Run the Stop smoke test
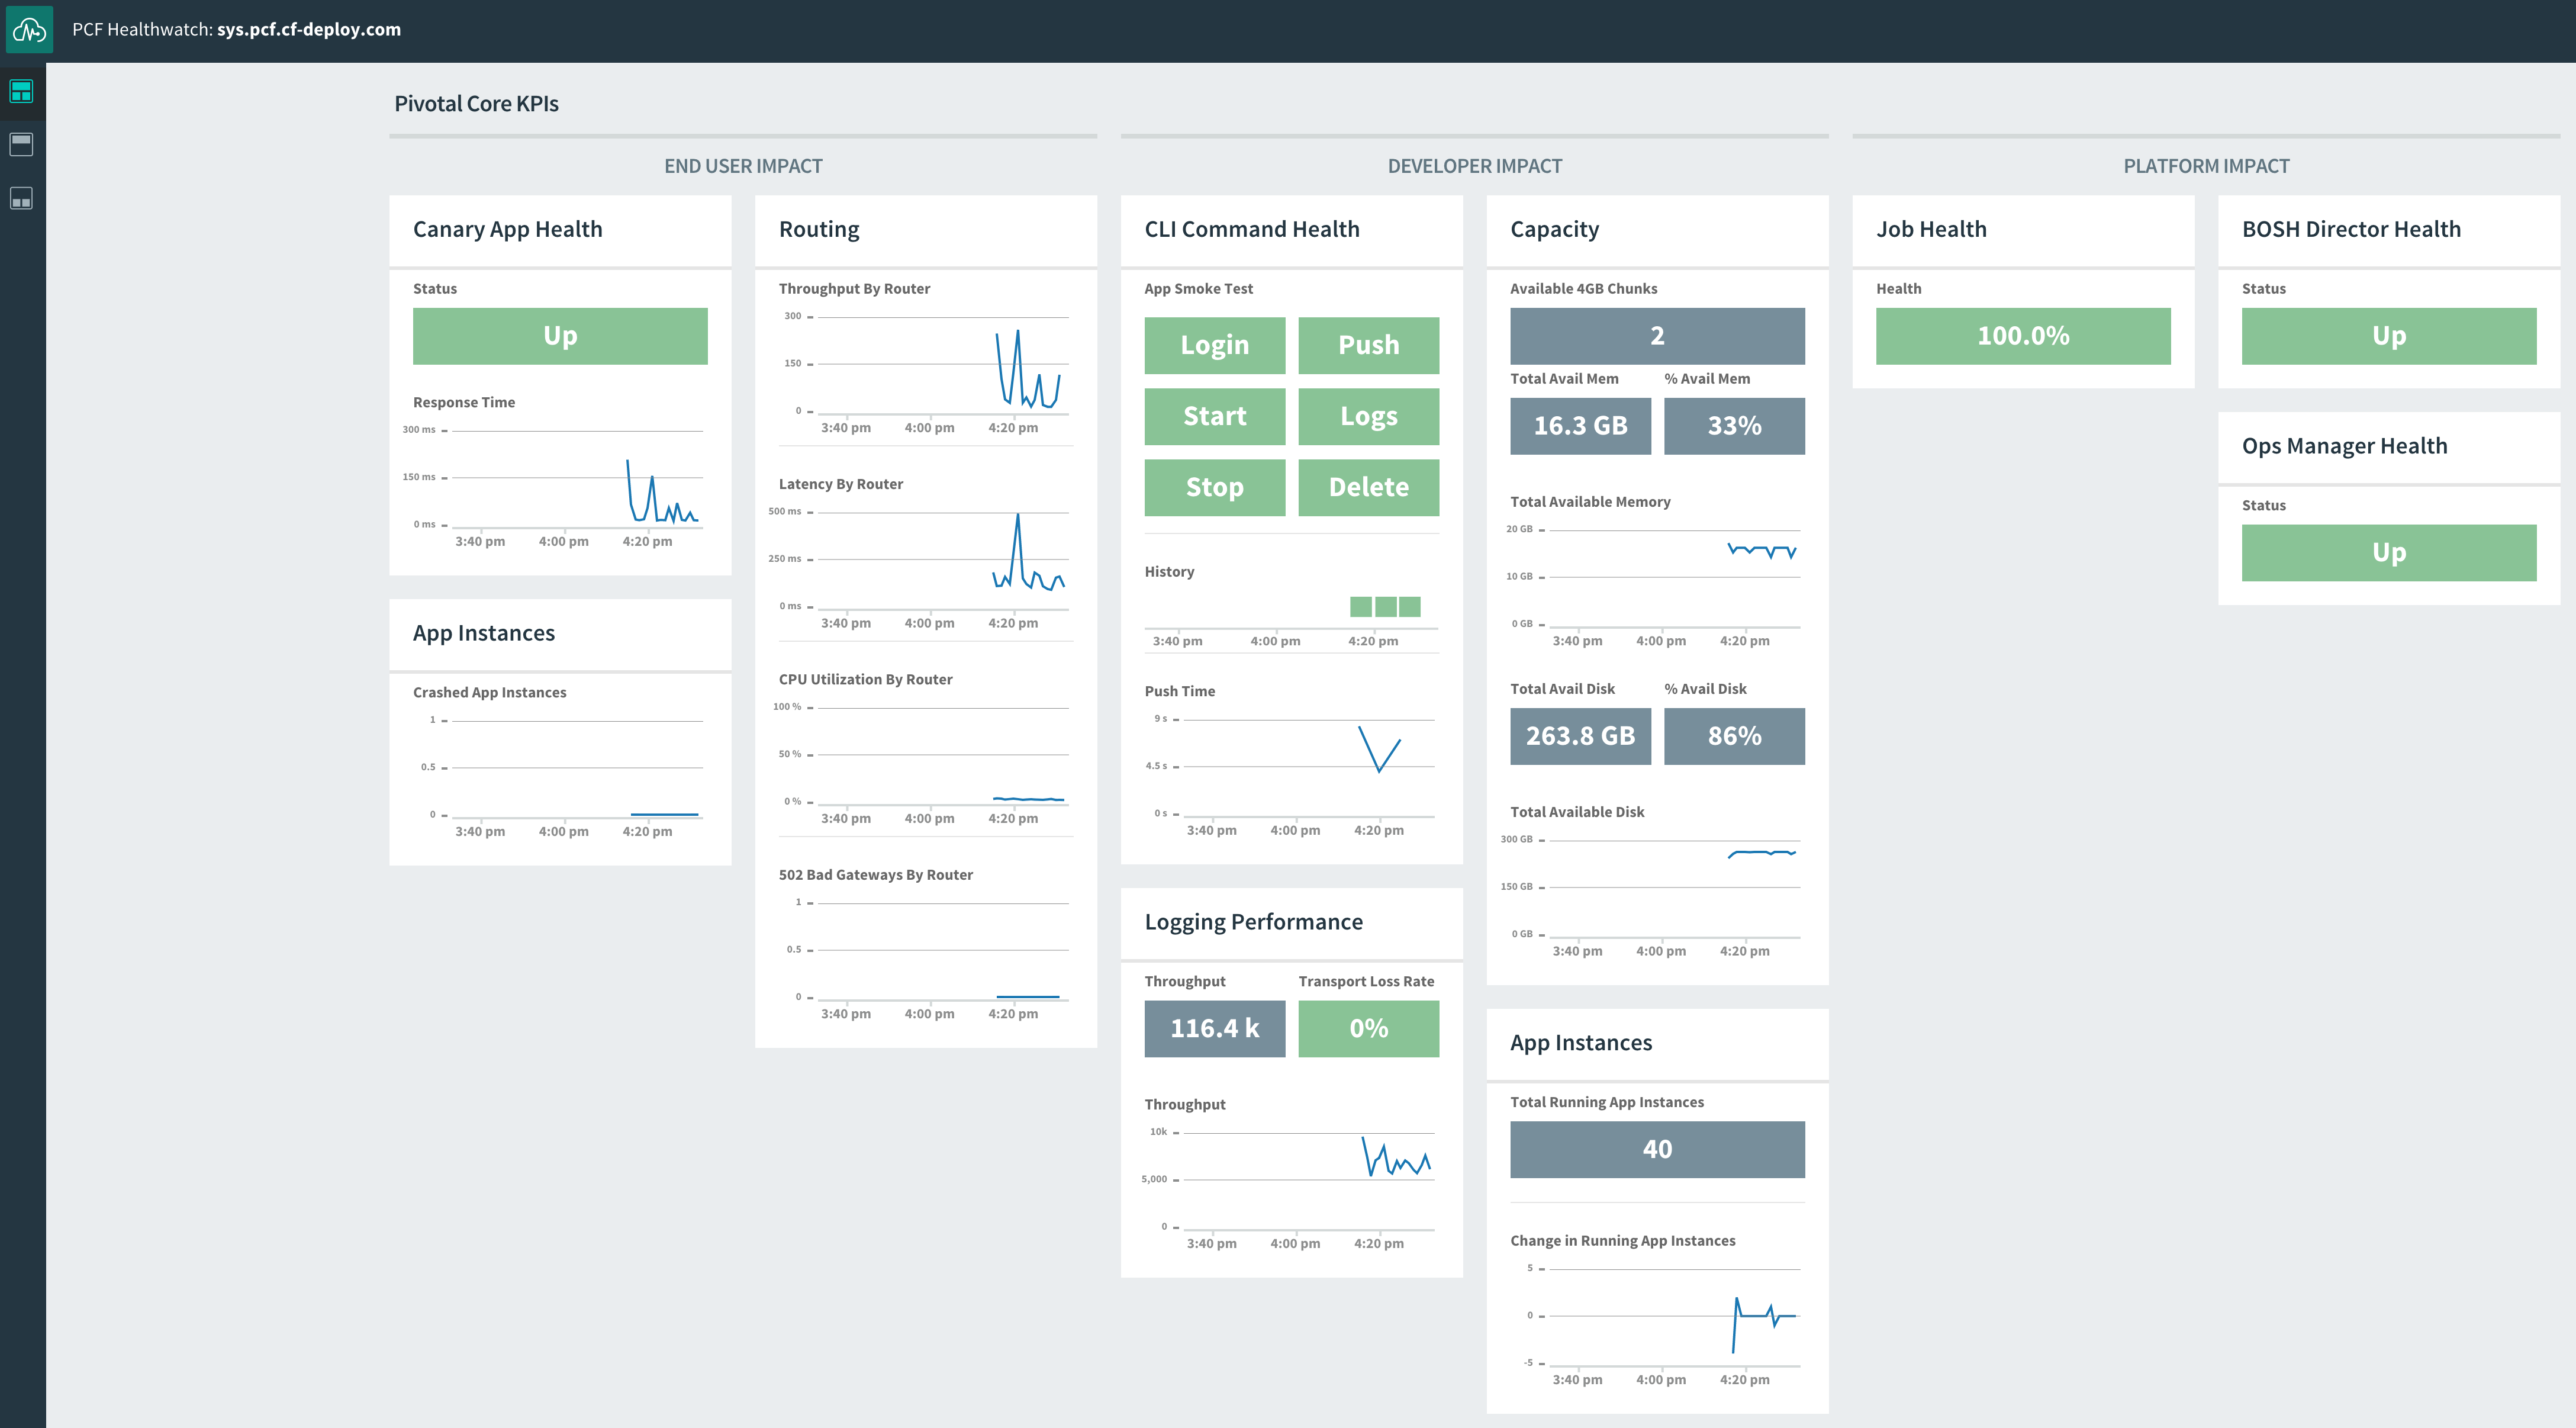2576x1428 pixels. coord(1214,487)
